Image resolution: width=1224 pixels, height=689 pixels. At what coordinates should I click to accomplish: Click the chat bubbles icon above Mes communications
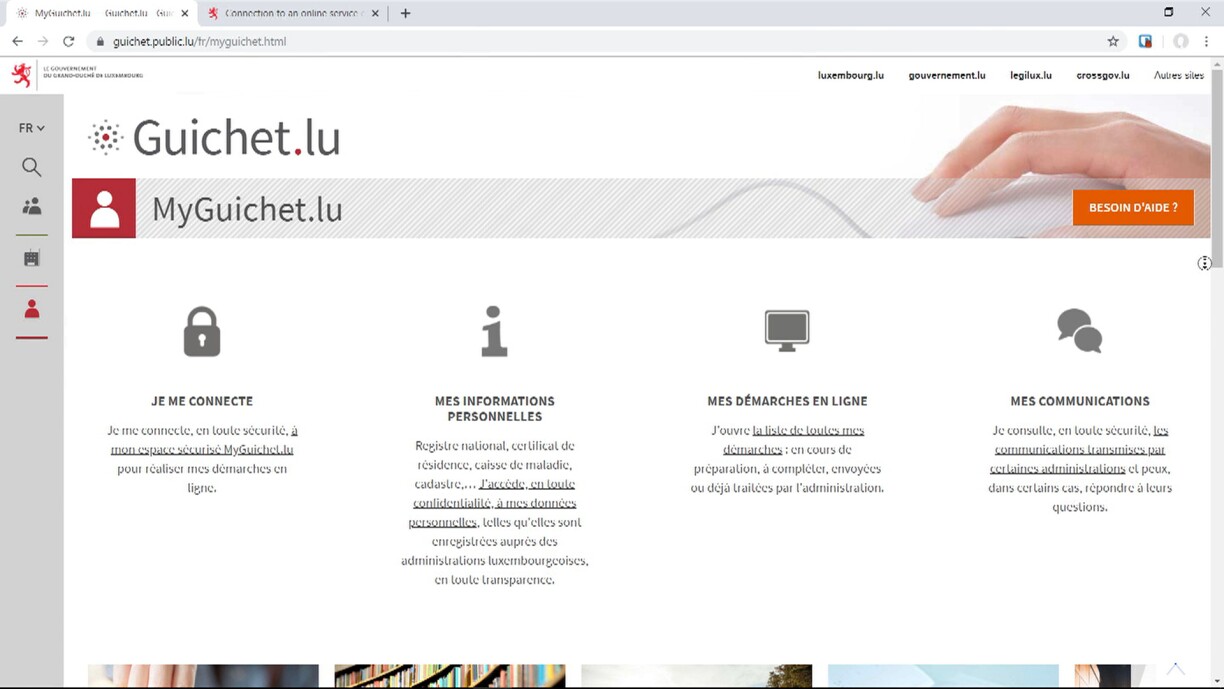point(1079,330)
